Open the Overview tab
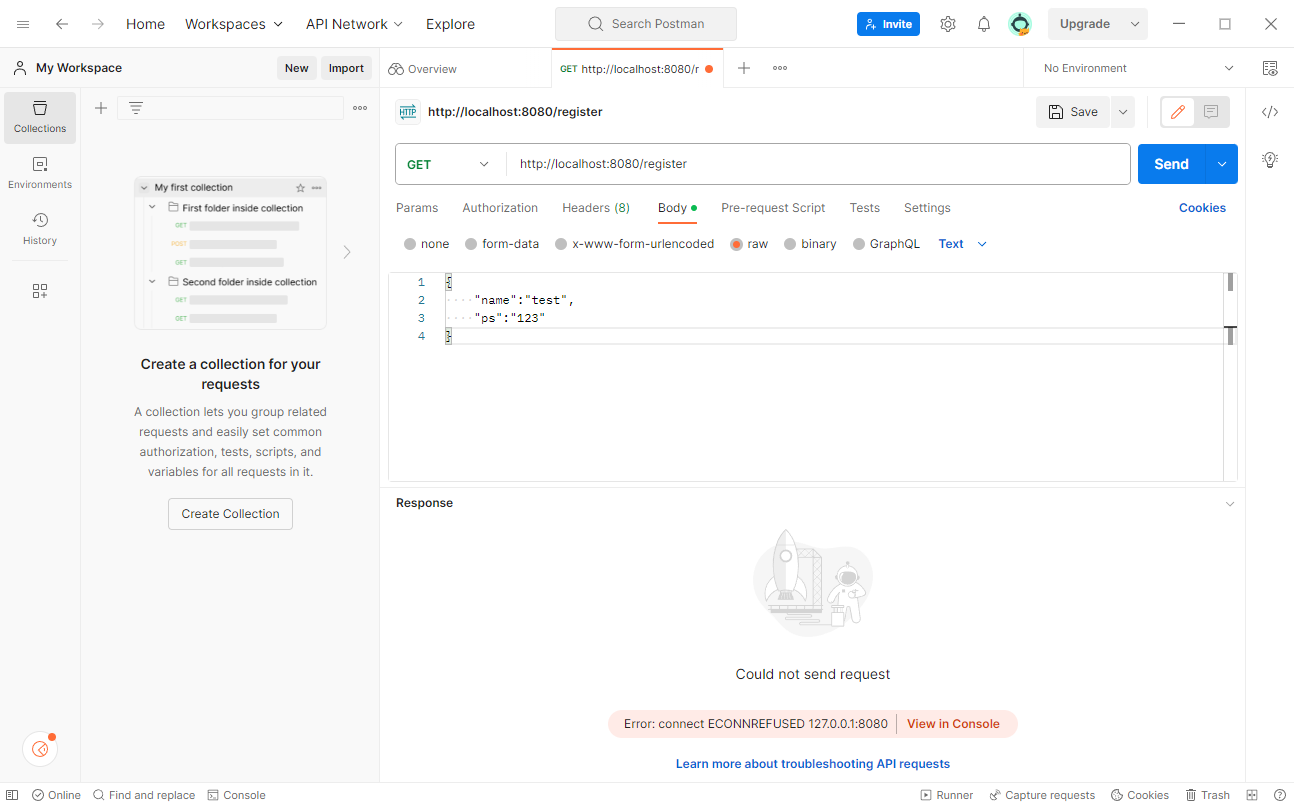The height and width of the screenshot is (807, 1294). [x=423, y=69]
